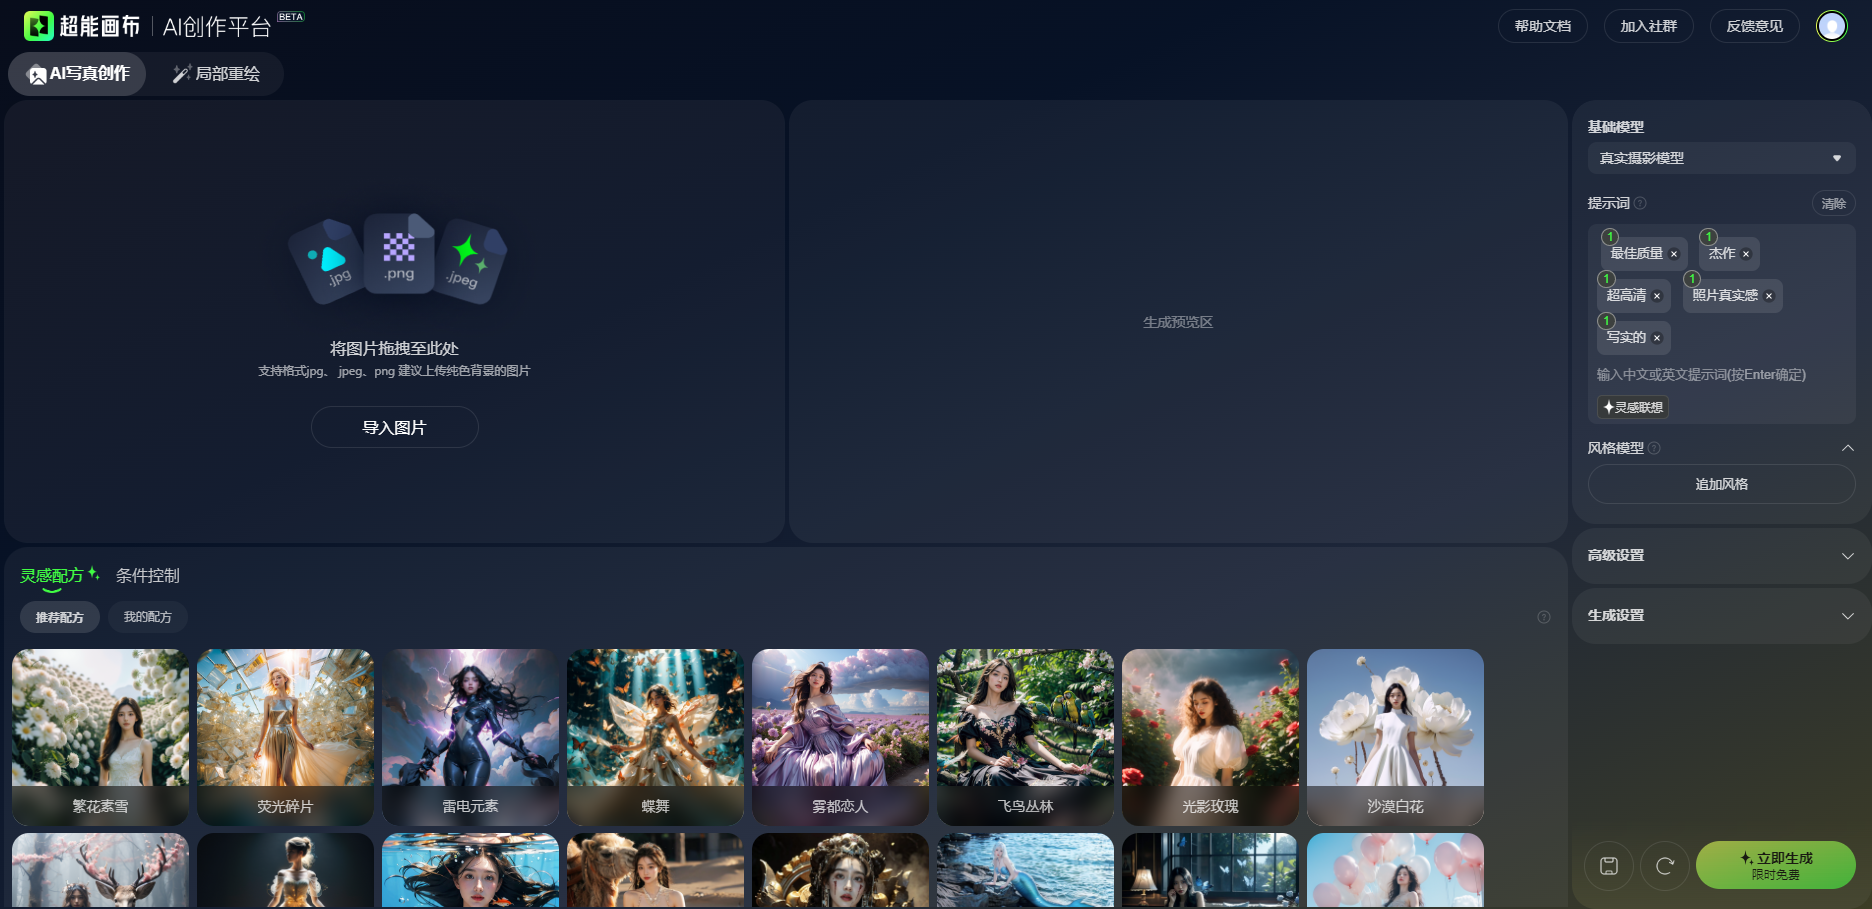Remove the 最佳质量 prompt tag
The width and height of the screenshot is (1872, 909).
click(x=1674, y=254)
